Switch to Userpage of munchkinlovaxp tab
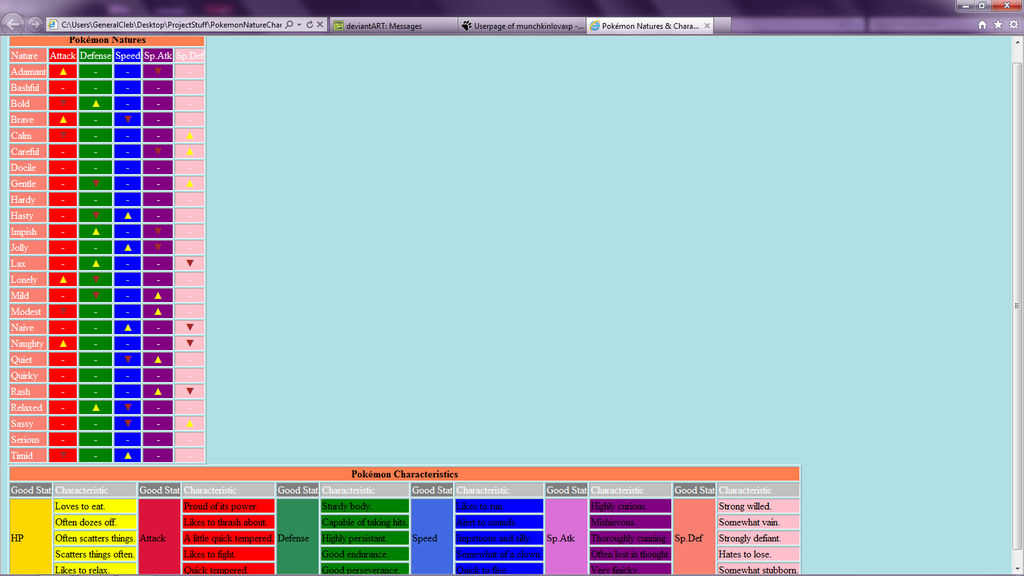The image size is (1024, 576). pyautogui.click(x=522, y=26)
